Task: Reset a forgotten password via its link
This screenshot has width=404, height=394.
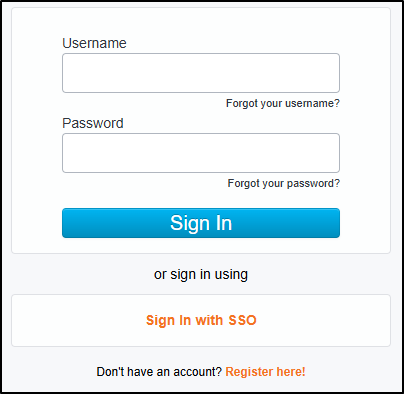Action: pyautogui.click(x=284, y=183)
